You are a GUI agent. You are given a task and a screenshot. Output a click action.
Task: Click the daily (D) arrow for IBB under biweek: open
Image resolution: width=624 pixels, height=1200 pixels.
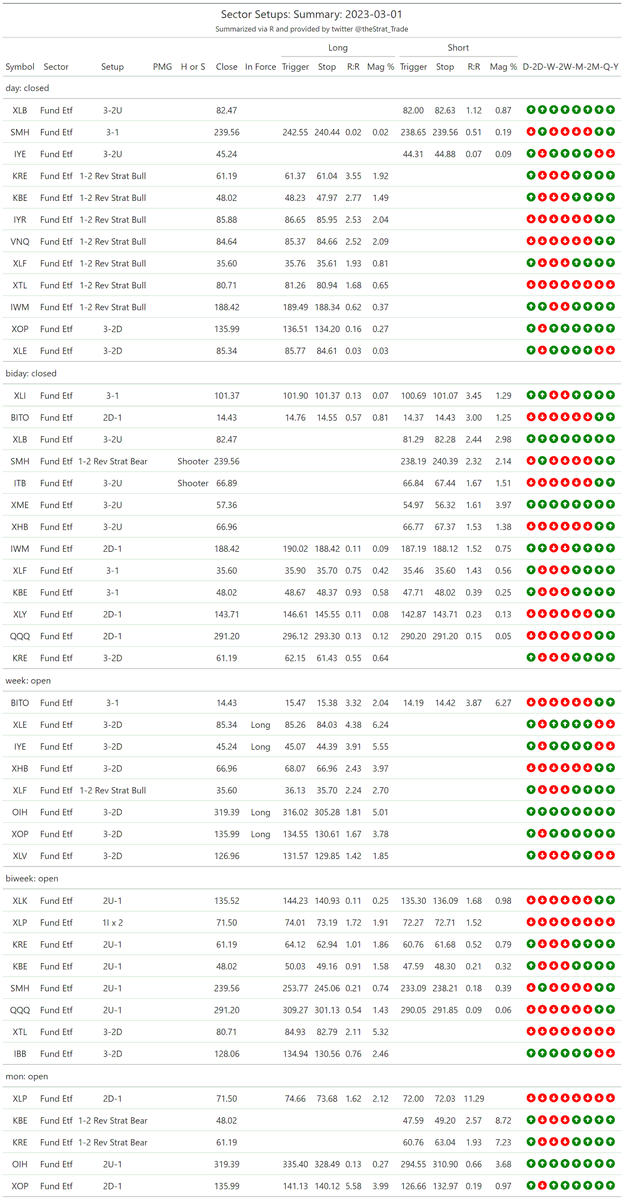531,1054
